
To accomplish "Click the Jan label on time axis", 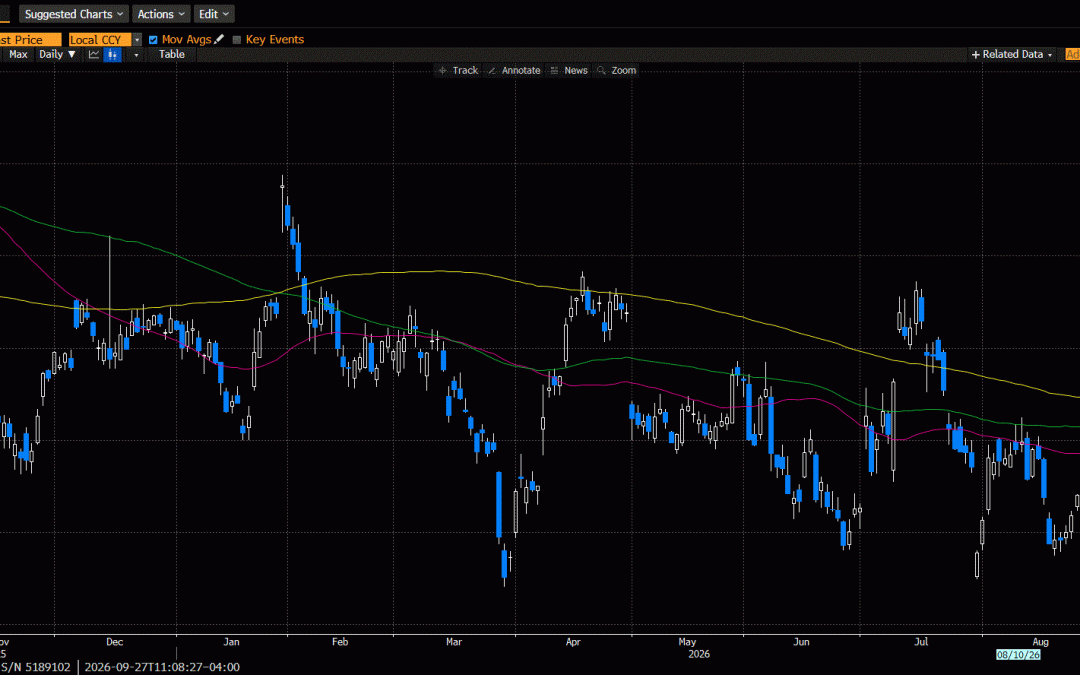I will point(231,642).
